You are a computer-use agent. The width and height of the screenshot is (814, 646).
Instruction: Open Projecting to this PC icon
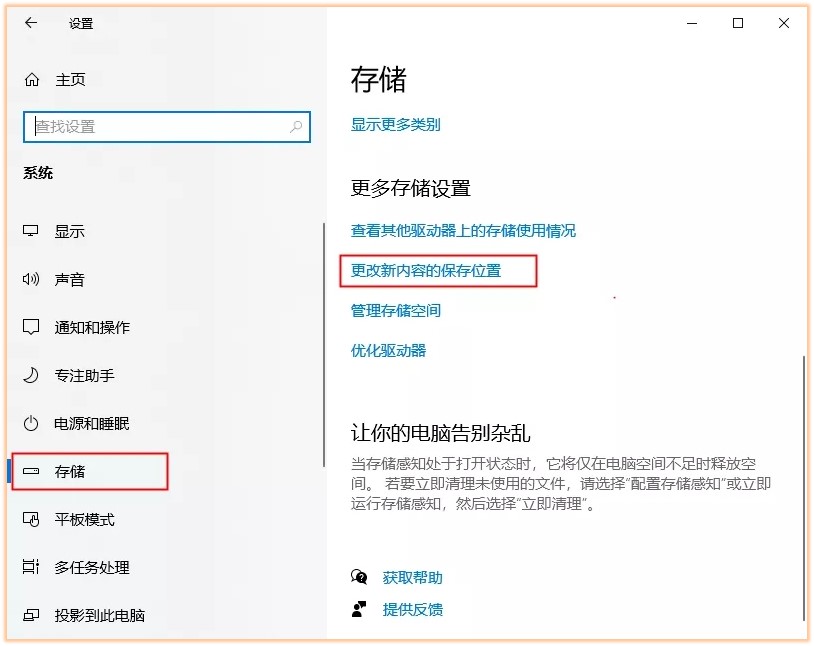[x=32, y=615]
